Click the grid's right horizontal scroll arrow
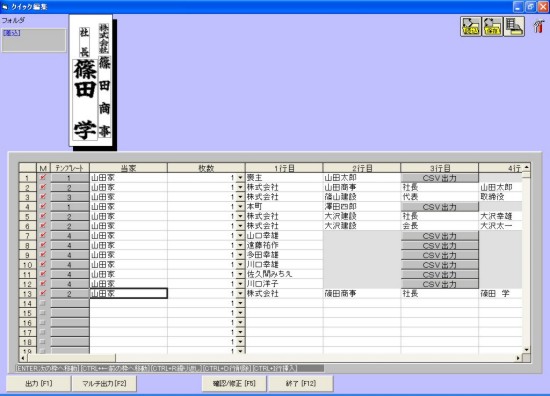 pyautogui.click(x=518, y=358)
